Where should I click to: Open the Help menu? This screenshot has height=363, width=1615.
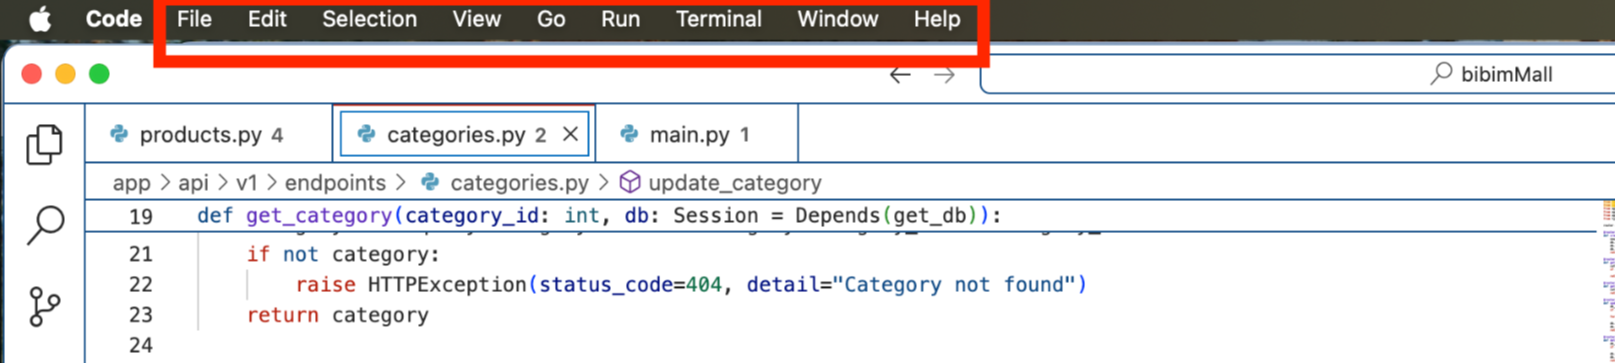(x=937, y=19)
